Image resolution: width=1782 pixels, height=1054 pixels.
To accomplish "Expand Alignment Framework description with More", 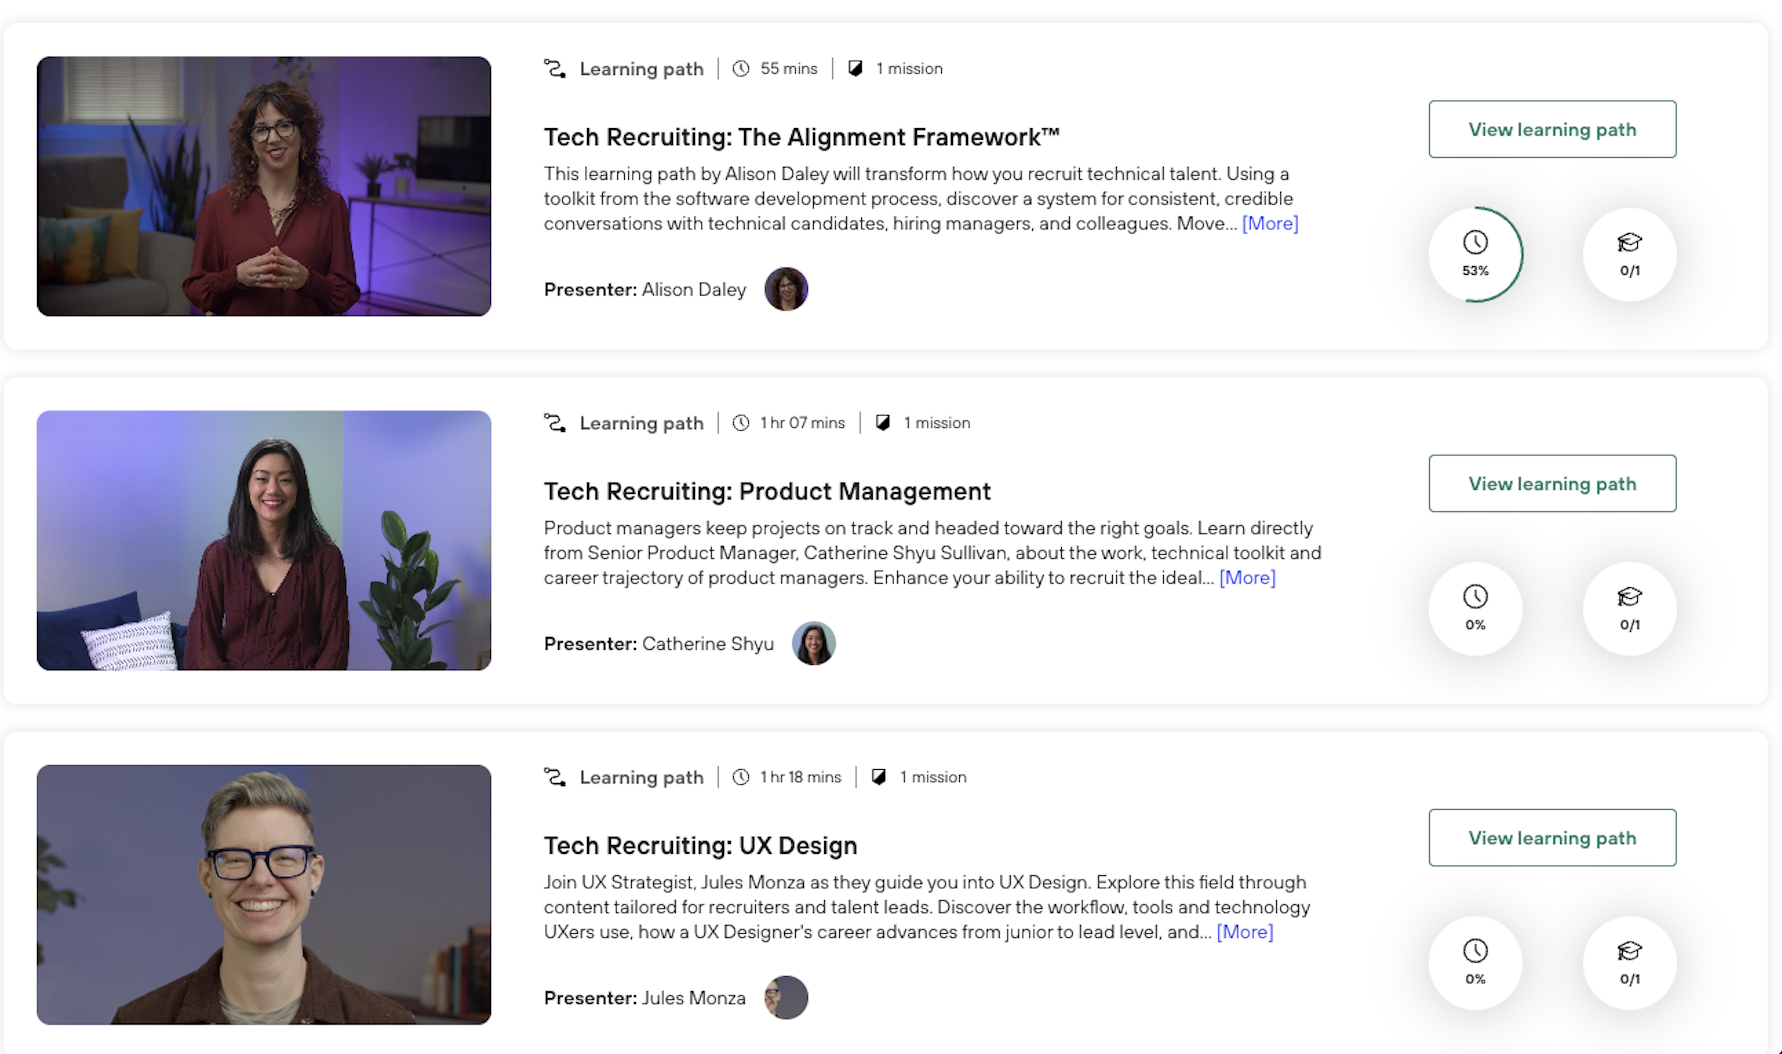I will [1269, 223].
